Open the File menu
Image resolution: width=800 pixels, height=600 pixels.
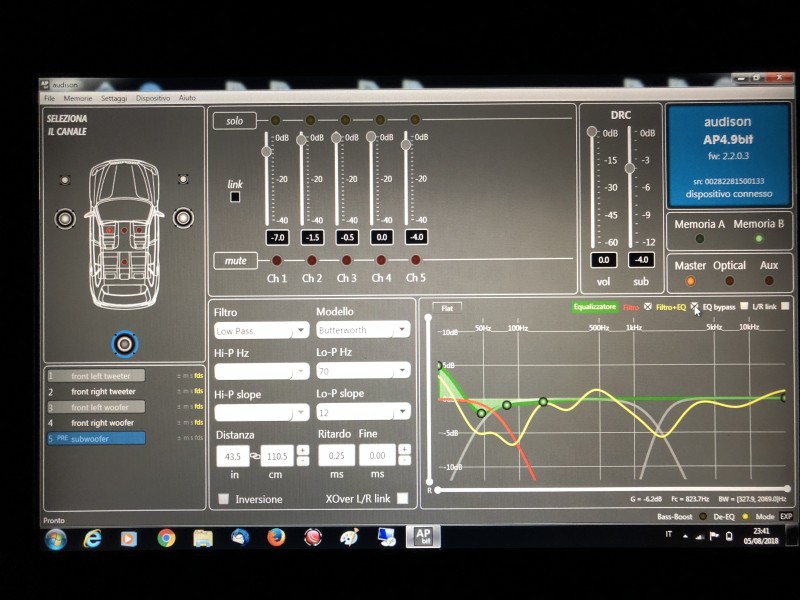click(x=49, y=98)
